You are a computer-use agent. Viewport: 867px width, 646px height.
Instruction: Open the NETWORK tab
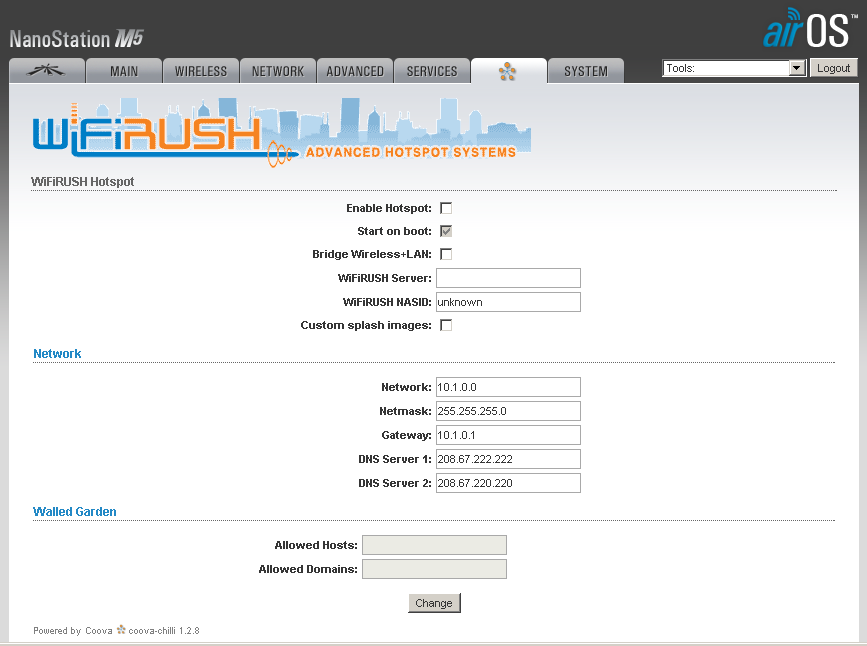pos(278,71)
